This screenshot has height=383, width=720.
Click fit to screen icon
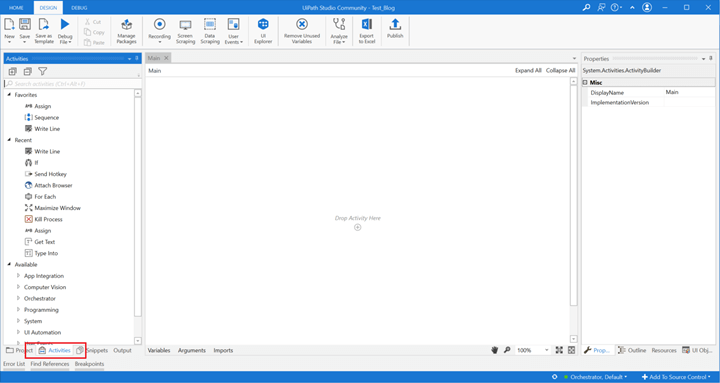point(559,350)
